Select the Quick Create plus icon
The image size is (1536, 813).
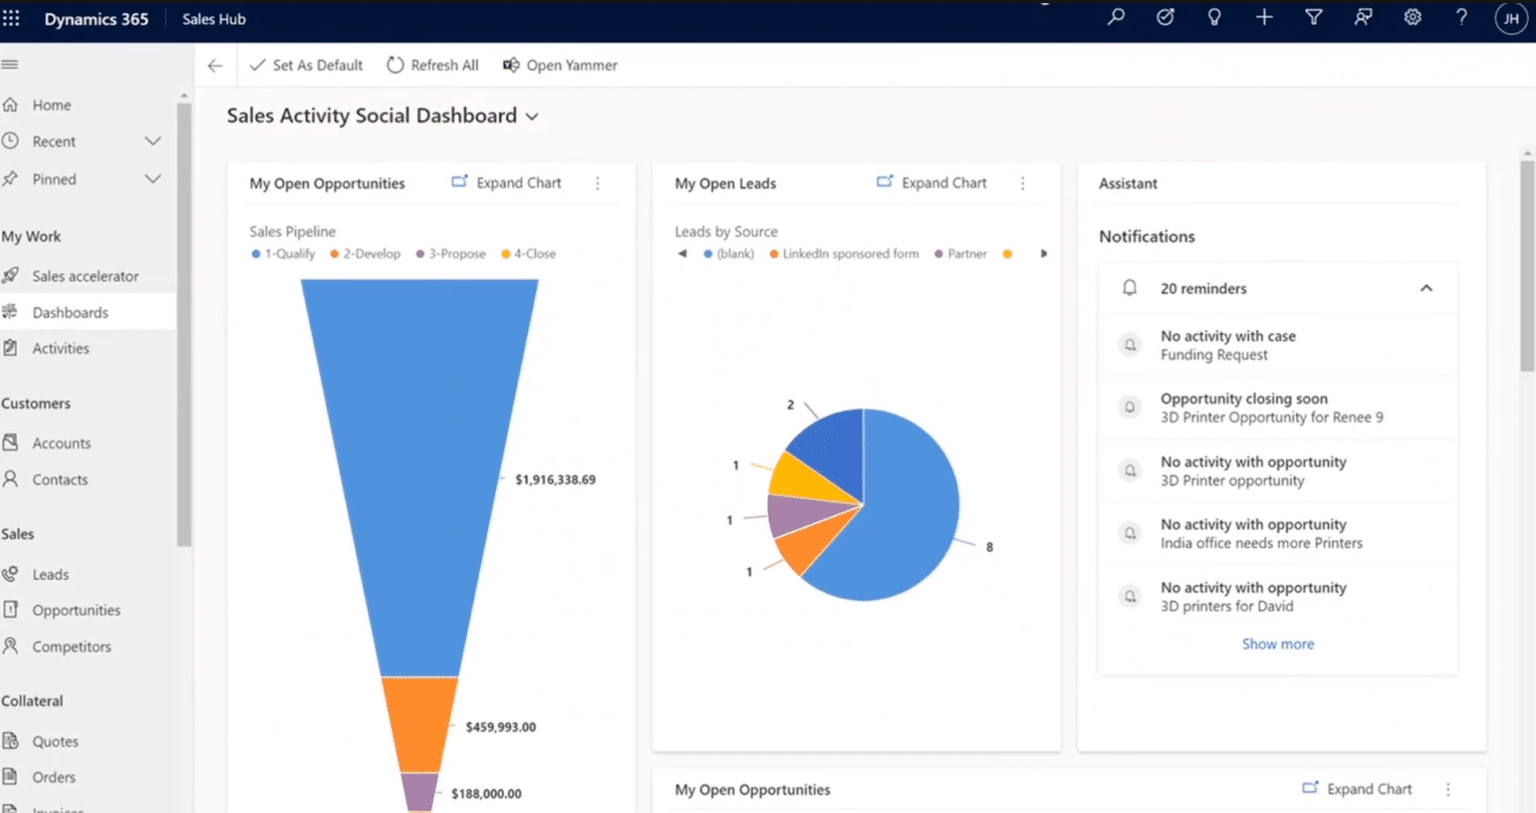[1264, 17]
